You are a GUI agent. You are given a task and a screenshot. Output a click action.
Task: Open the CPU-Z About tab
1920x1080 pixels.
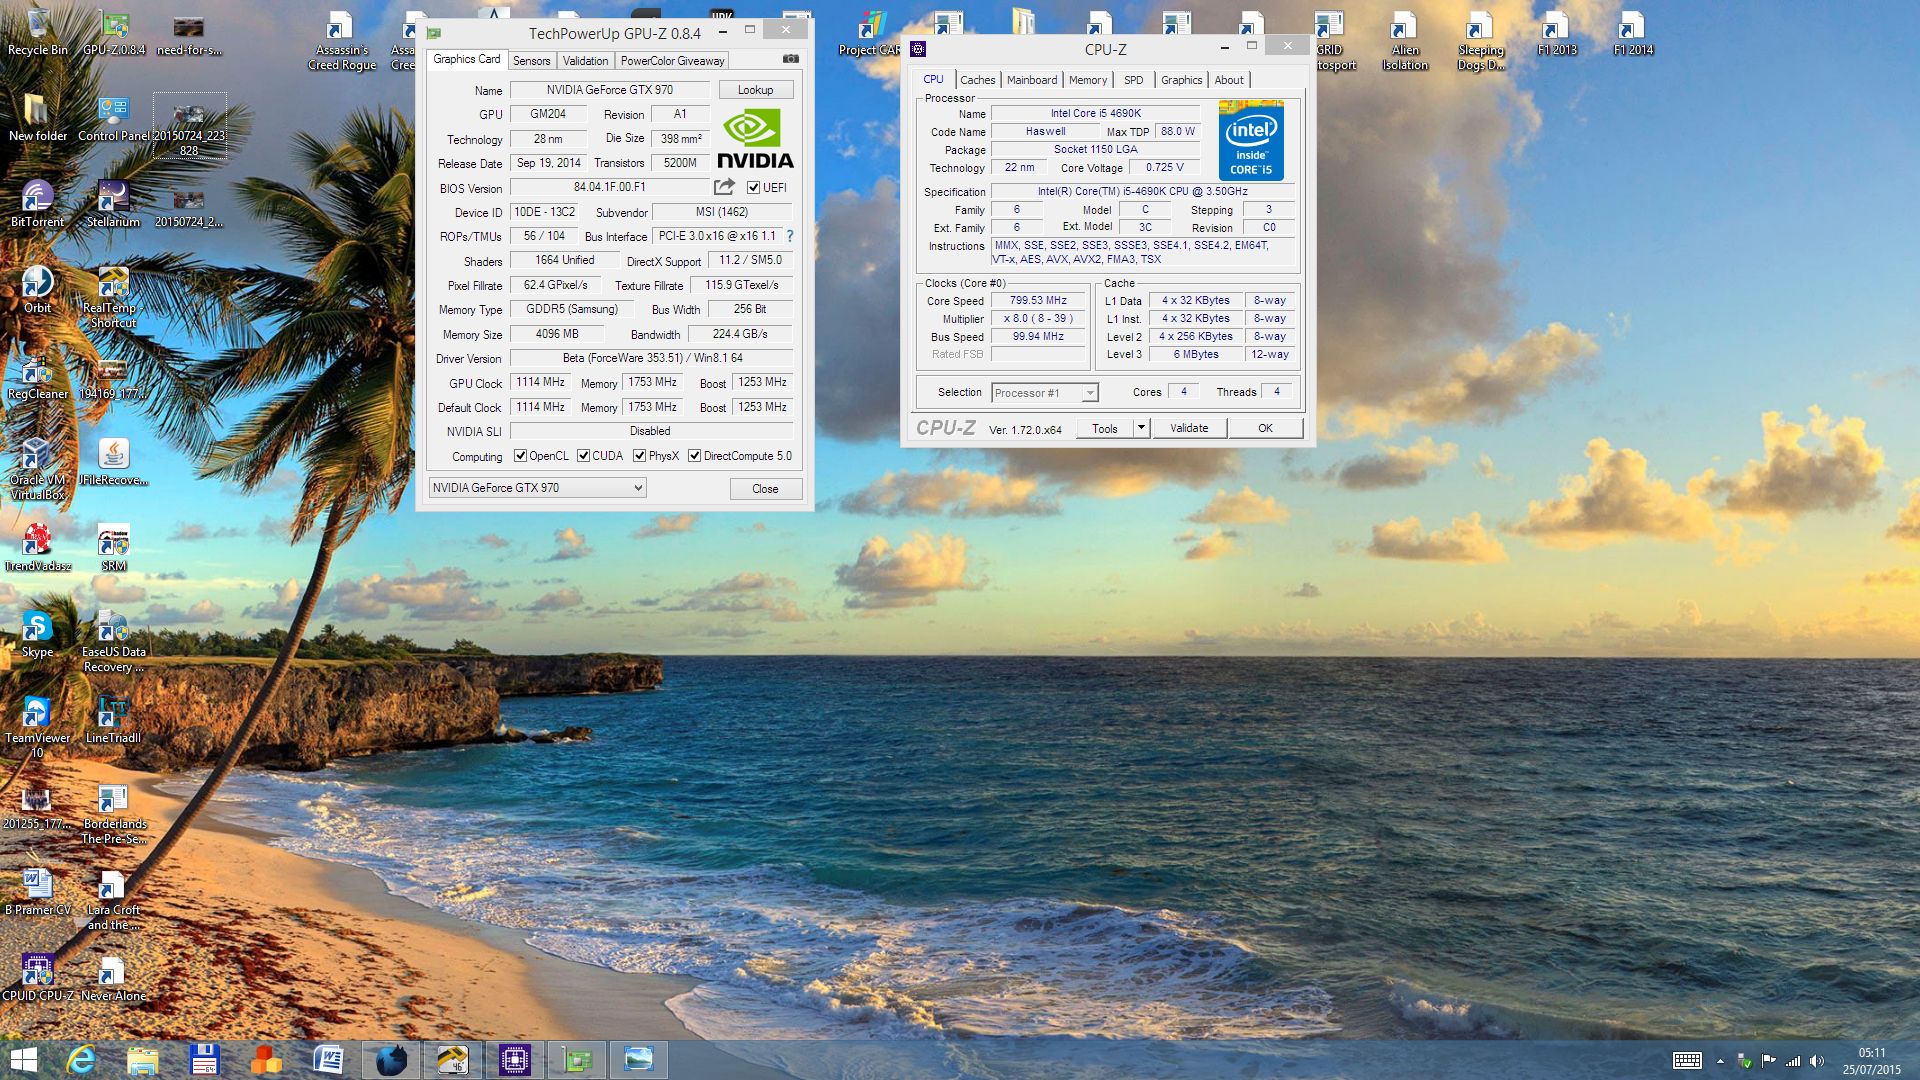pos(1229,80)
